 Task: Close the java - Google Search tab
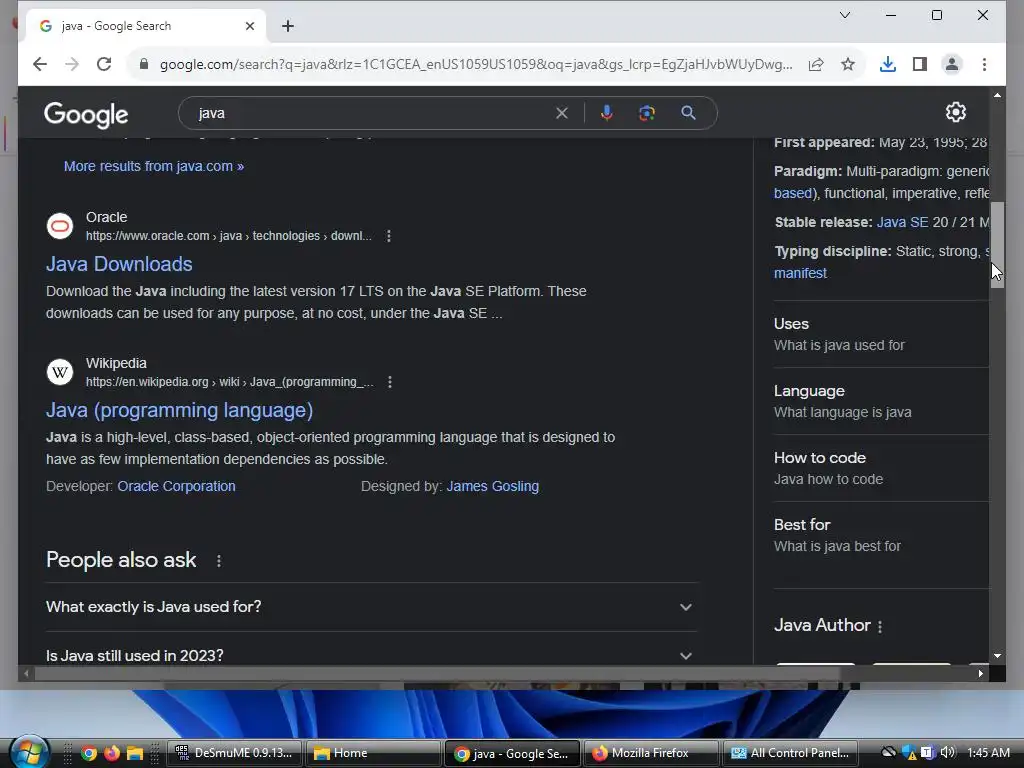coord(249,26)
